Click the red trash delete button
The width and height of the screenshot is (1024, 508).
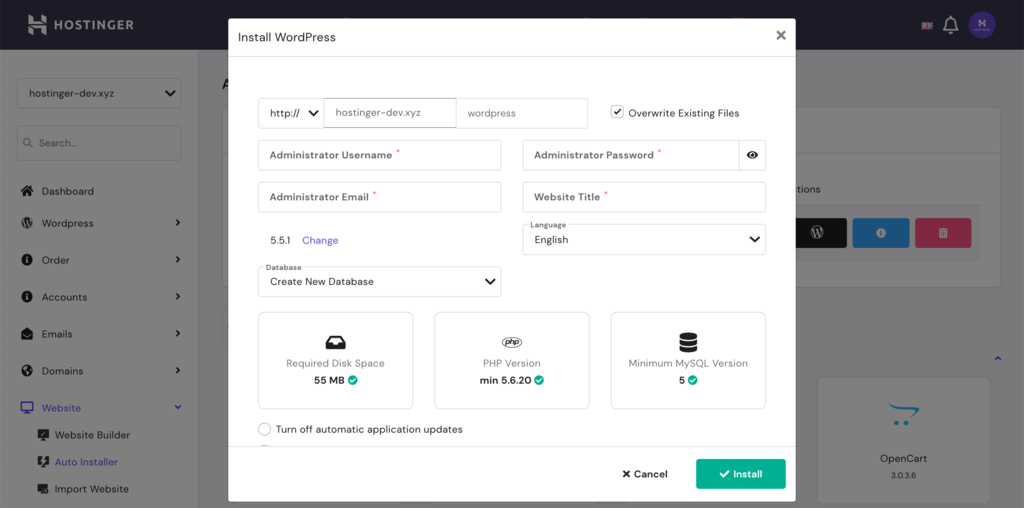943,233
